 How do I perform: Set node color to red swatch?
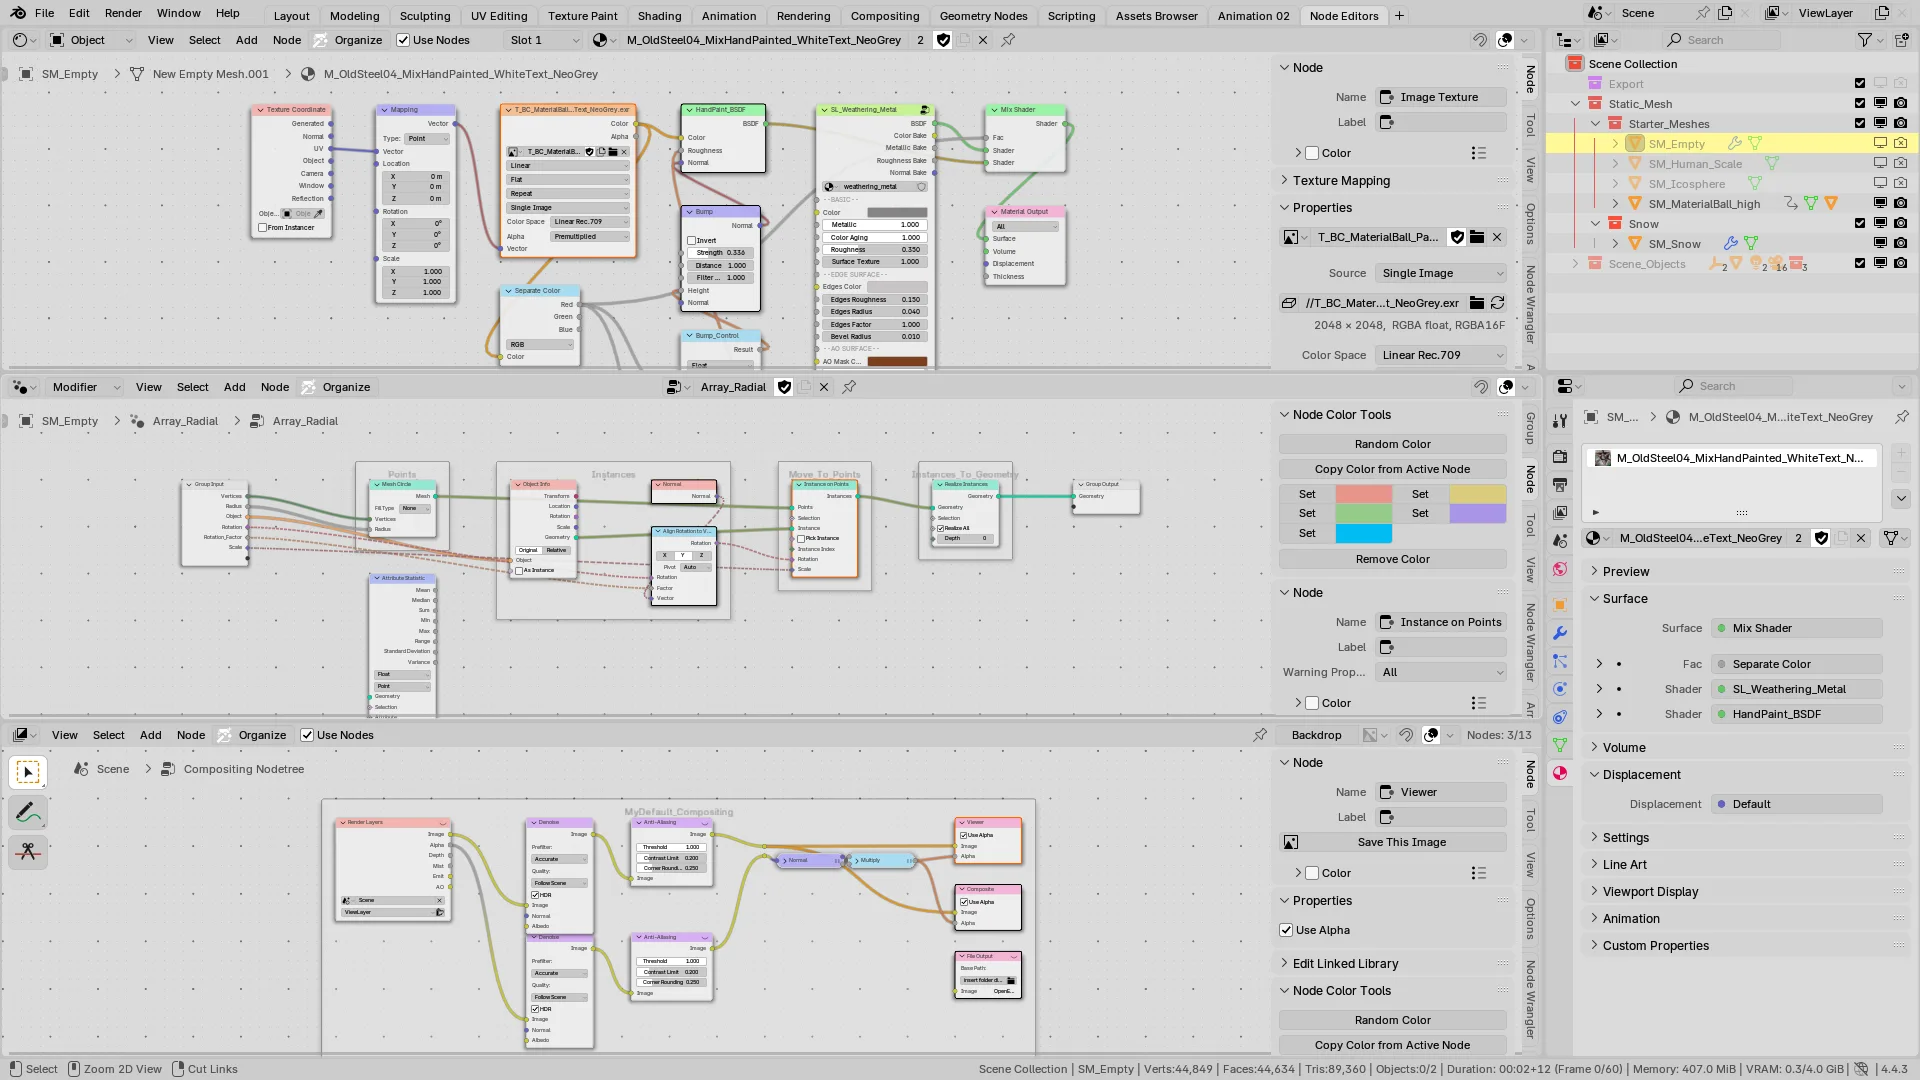tap(1364, 494)
